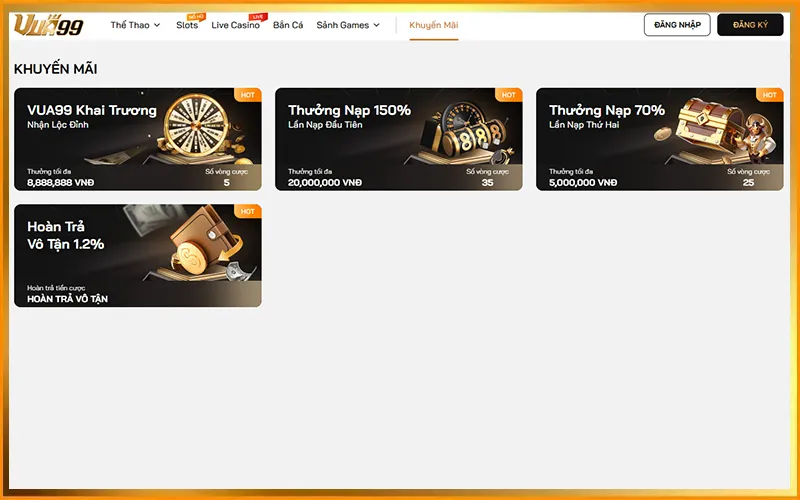Click HOT badge on Hoàn Trả card
The image size is (800, 500).
(x=248, y=211)
